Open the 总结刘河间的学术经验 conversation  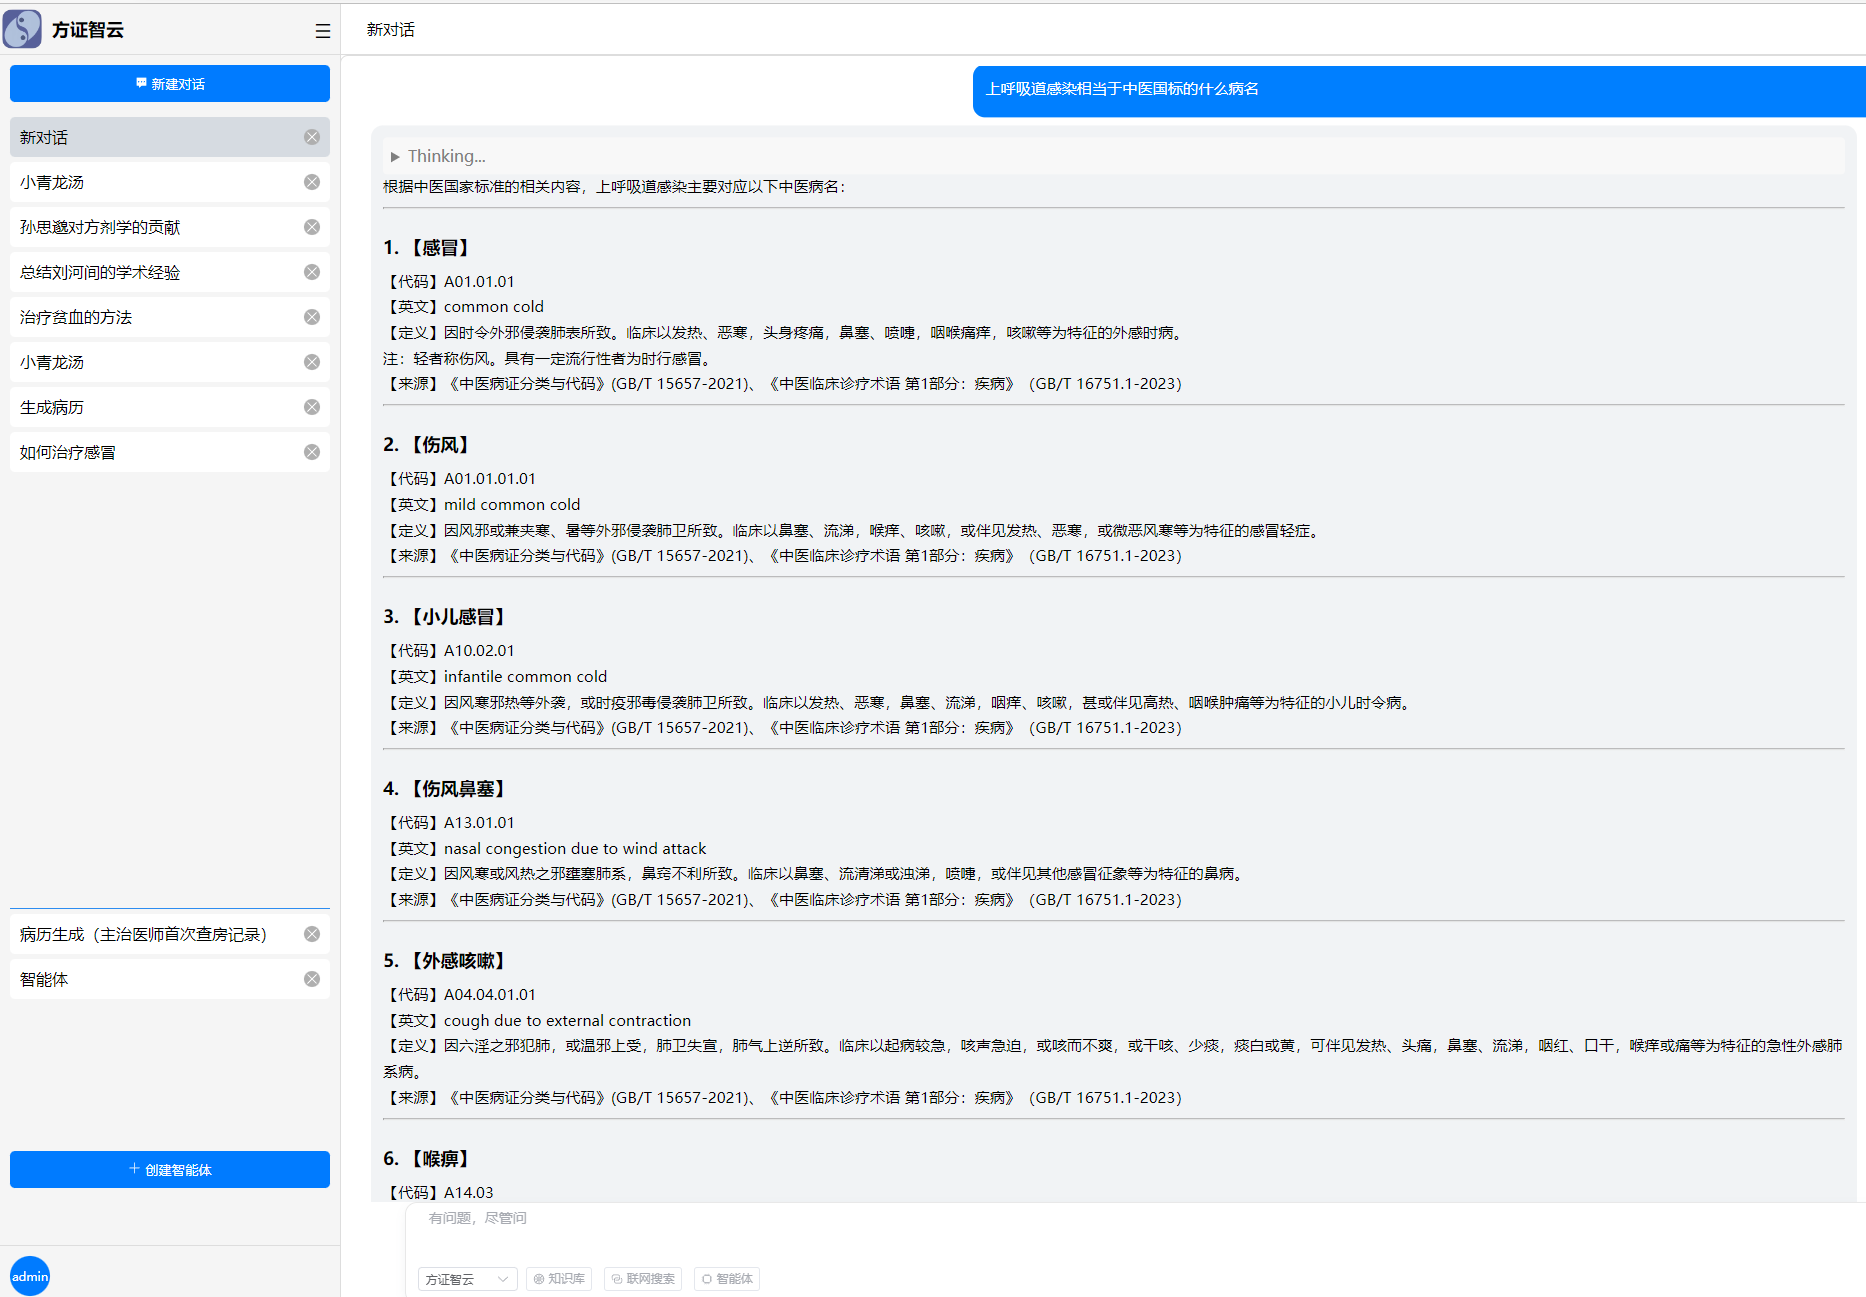100,272
